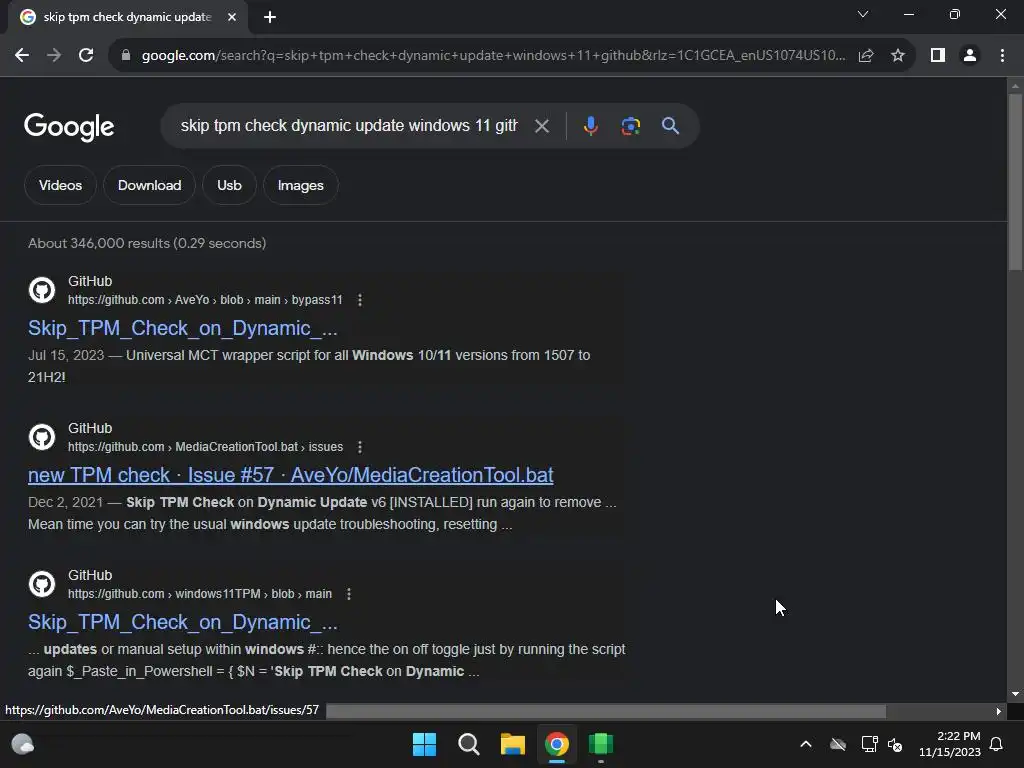Viewport: 1024px width, 768px height.
Task: View site information lock icon
Action: [x=125, y=56]
